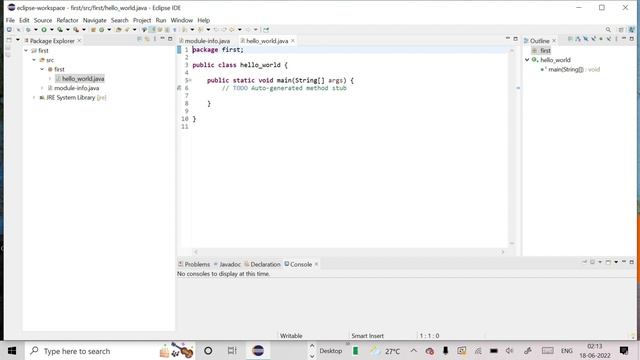This screenshot has height=360, width=640.
Task: Open the External Tools dropdown arrow
Action: click(84, 29)
